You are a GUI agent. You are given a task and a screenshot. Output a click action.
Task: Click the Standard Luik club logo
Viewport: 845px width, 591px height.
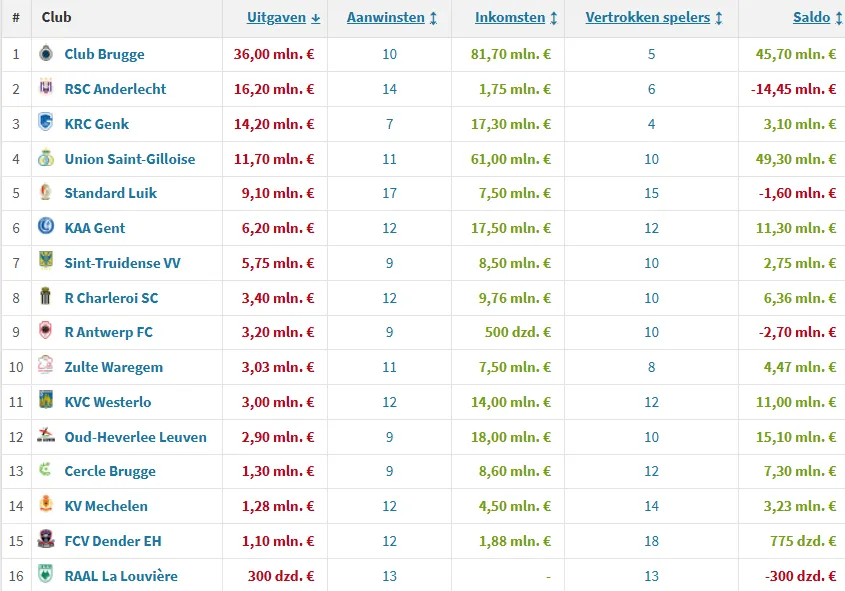click(x=45, y=193)
